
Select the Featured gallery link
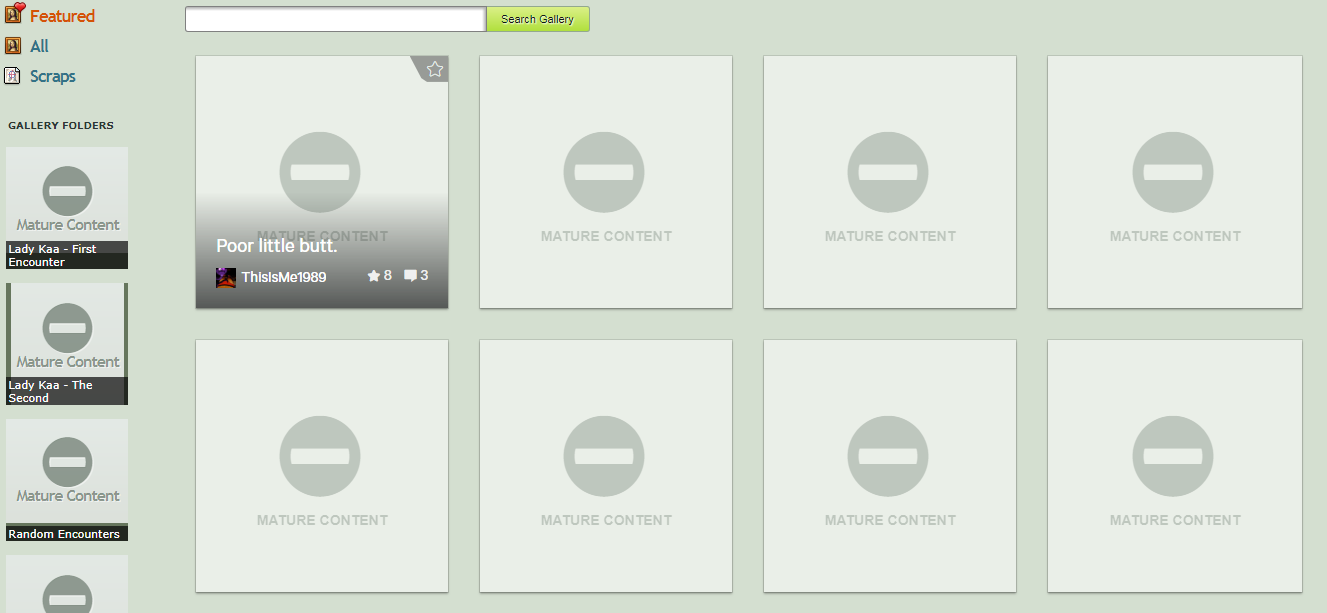[62, 16]
